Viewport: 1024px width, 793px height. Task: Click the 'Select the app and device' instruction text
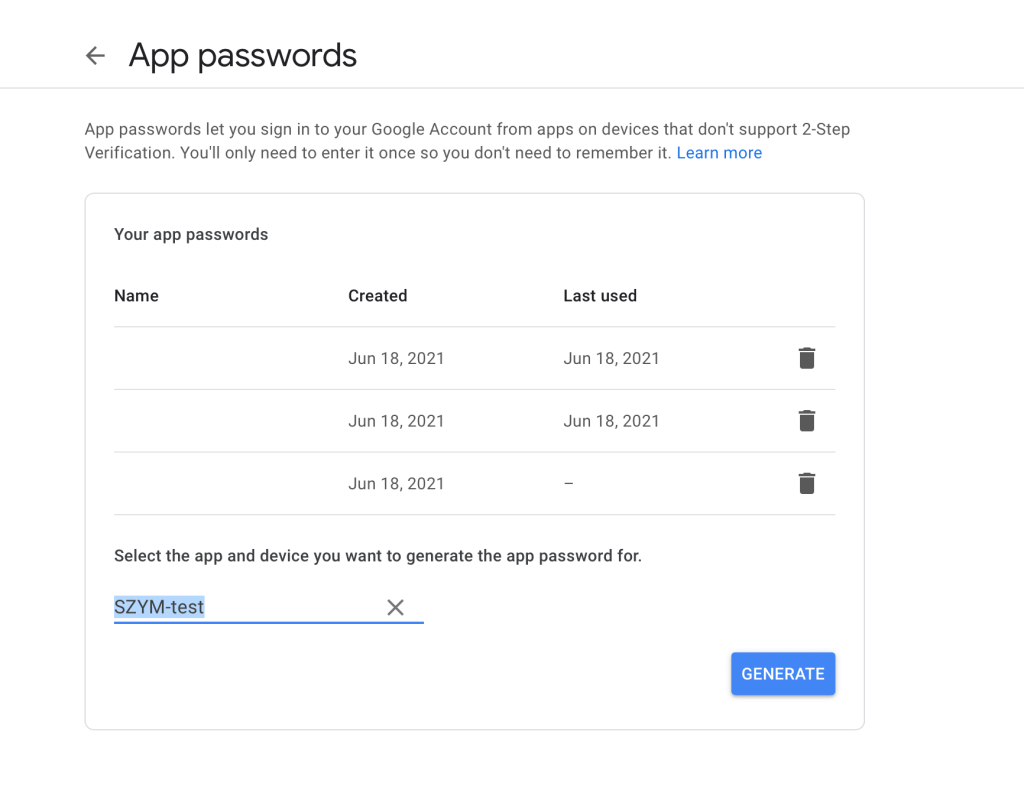tap(377, 556)
